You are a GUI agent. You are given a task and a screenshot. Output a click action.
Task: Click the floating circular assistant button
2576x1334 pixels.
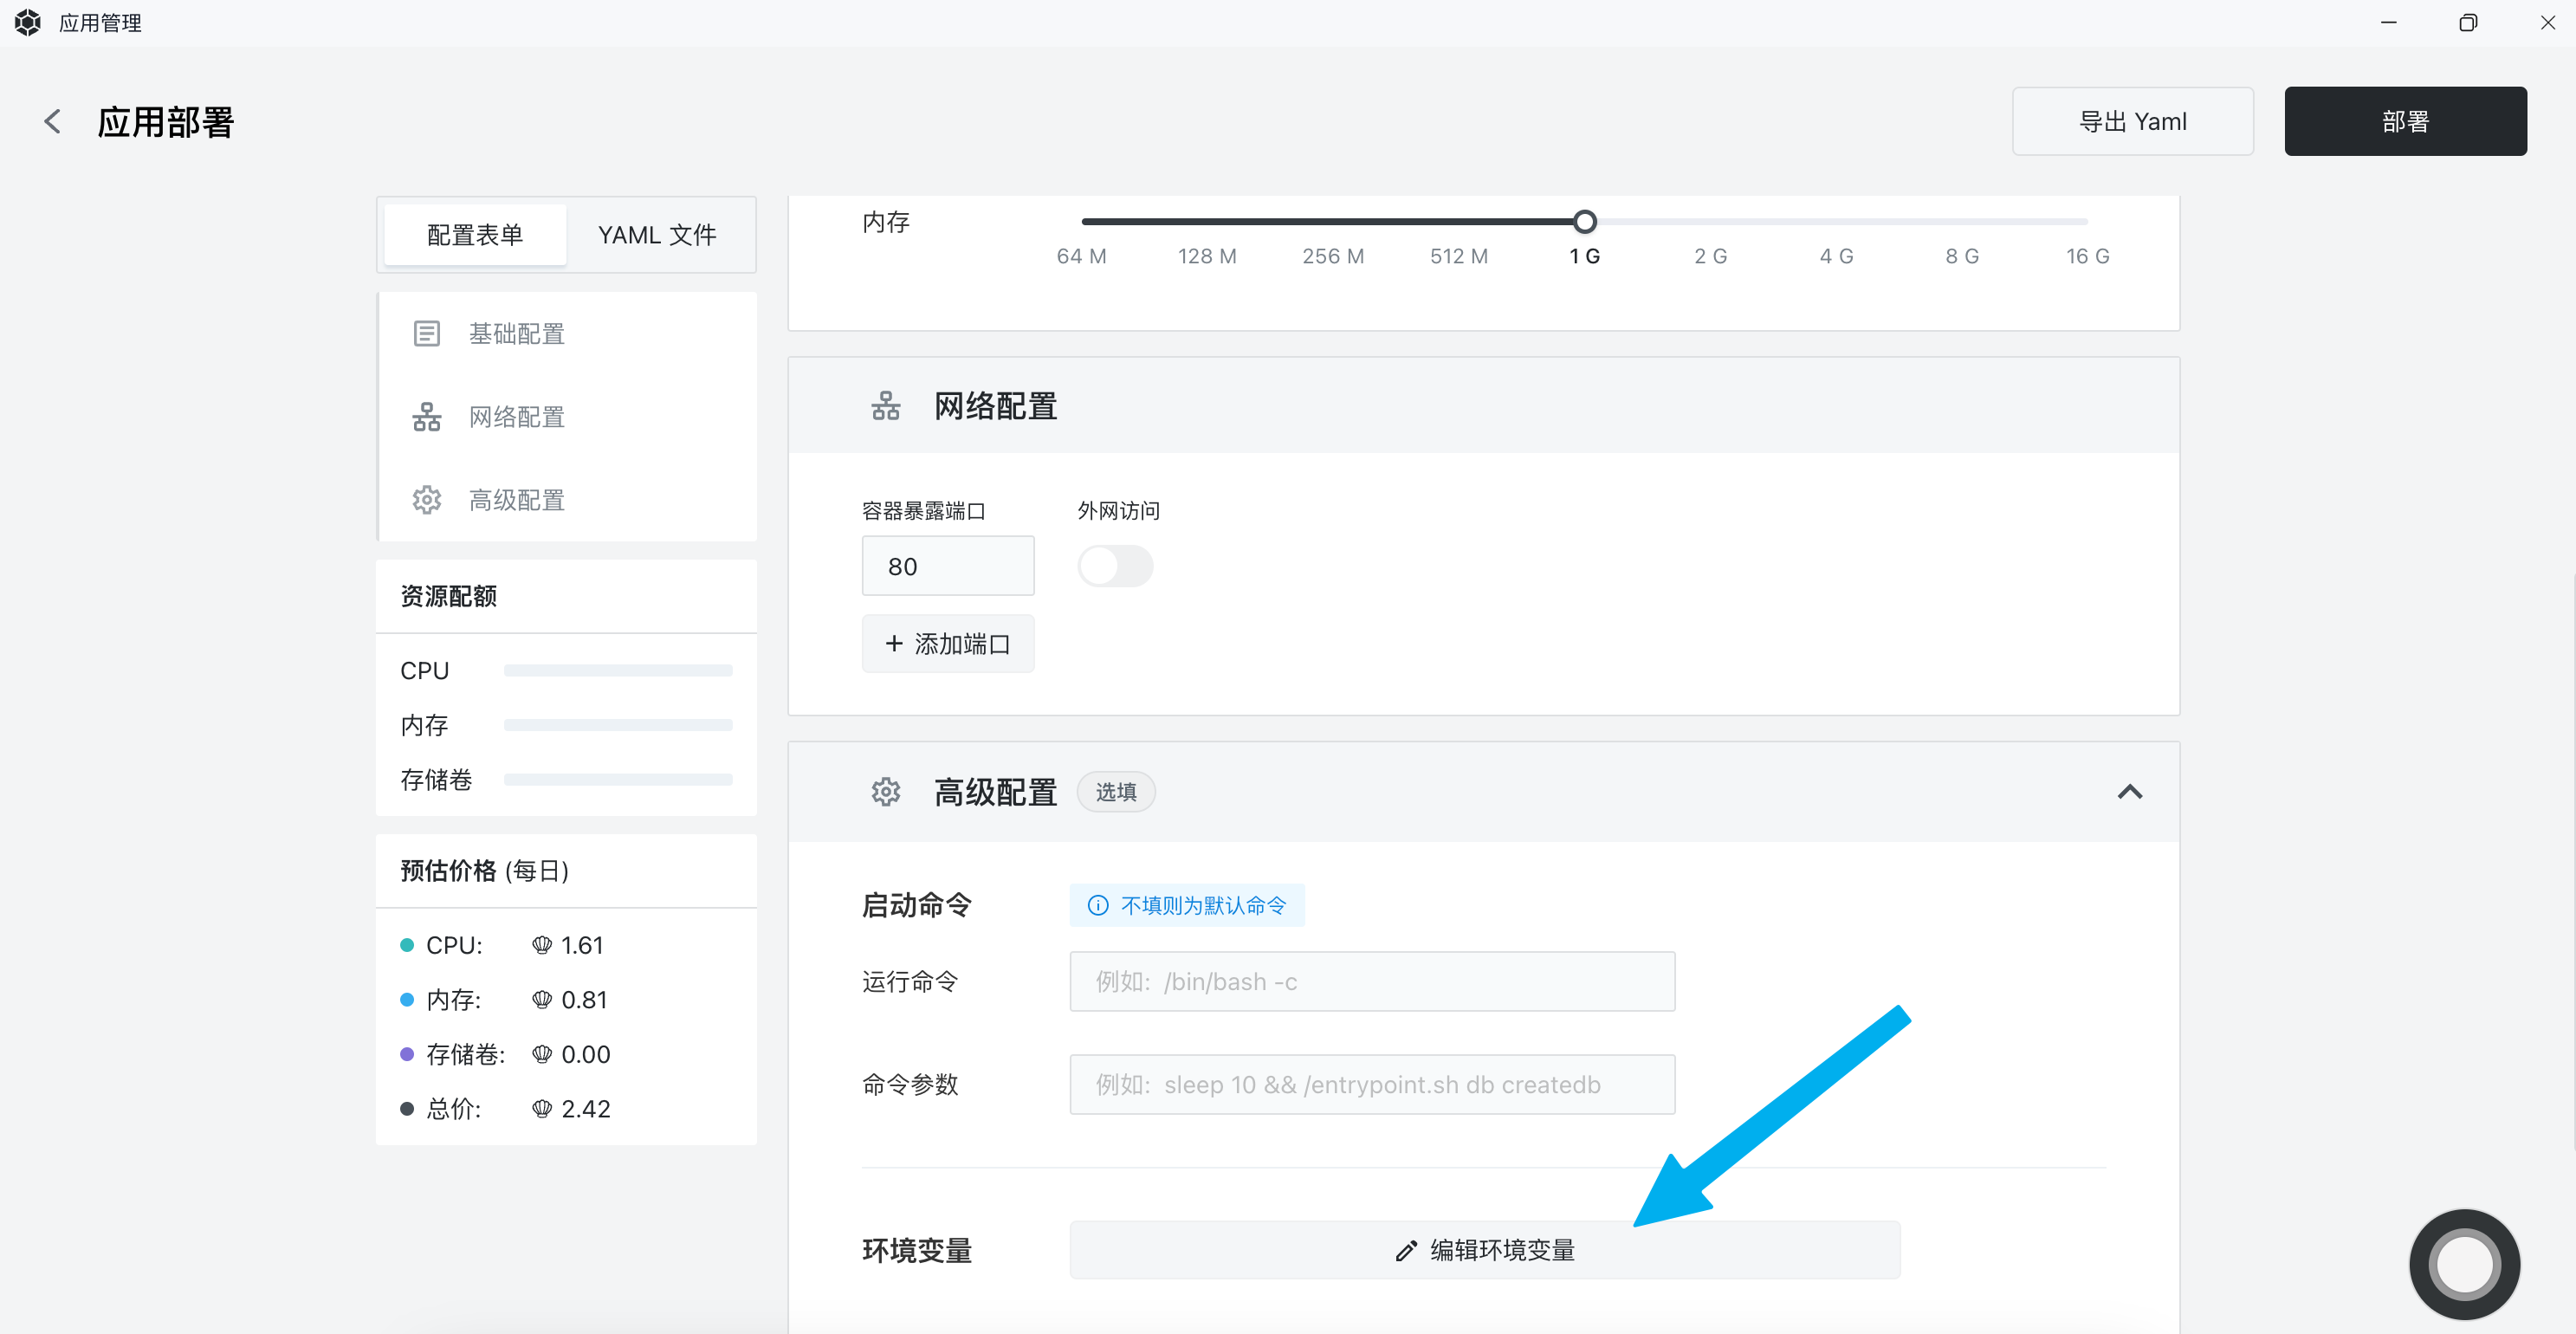[x=2464, y=1264]
